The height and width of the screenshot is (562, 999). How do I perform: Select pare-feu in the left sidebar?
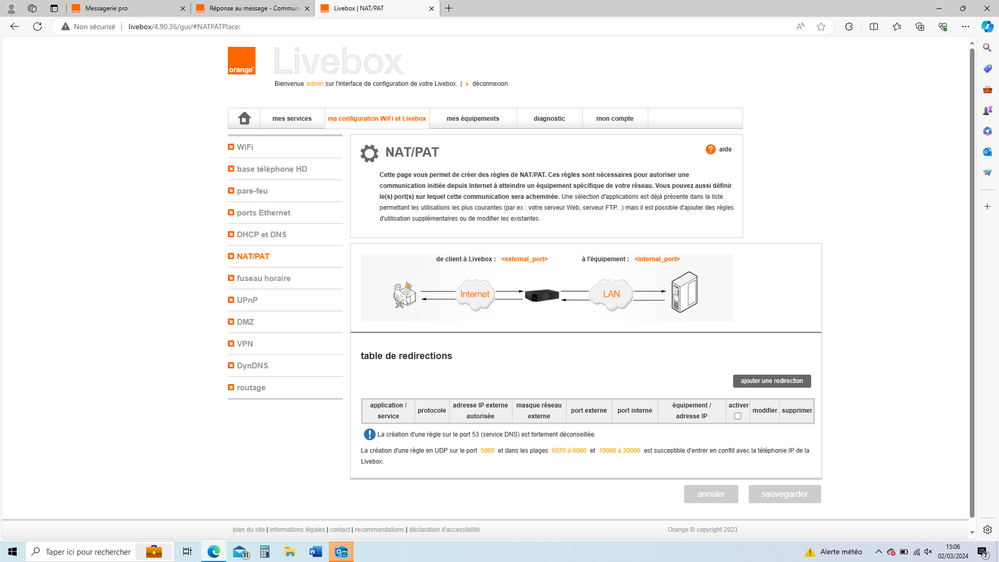[252, 191]
